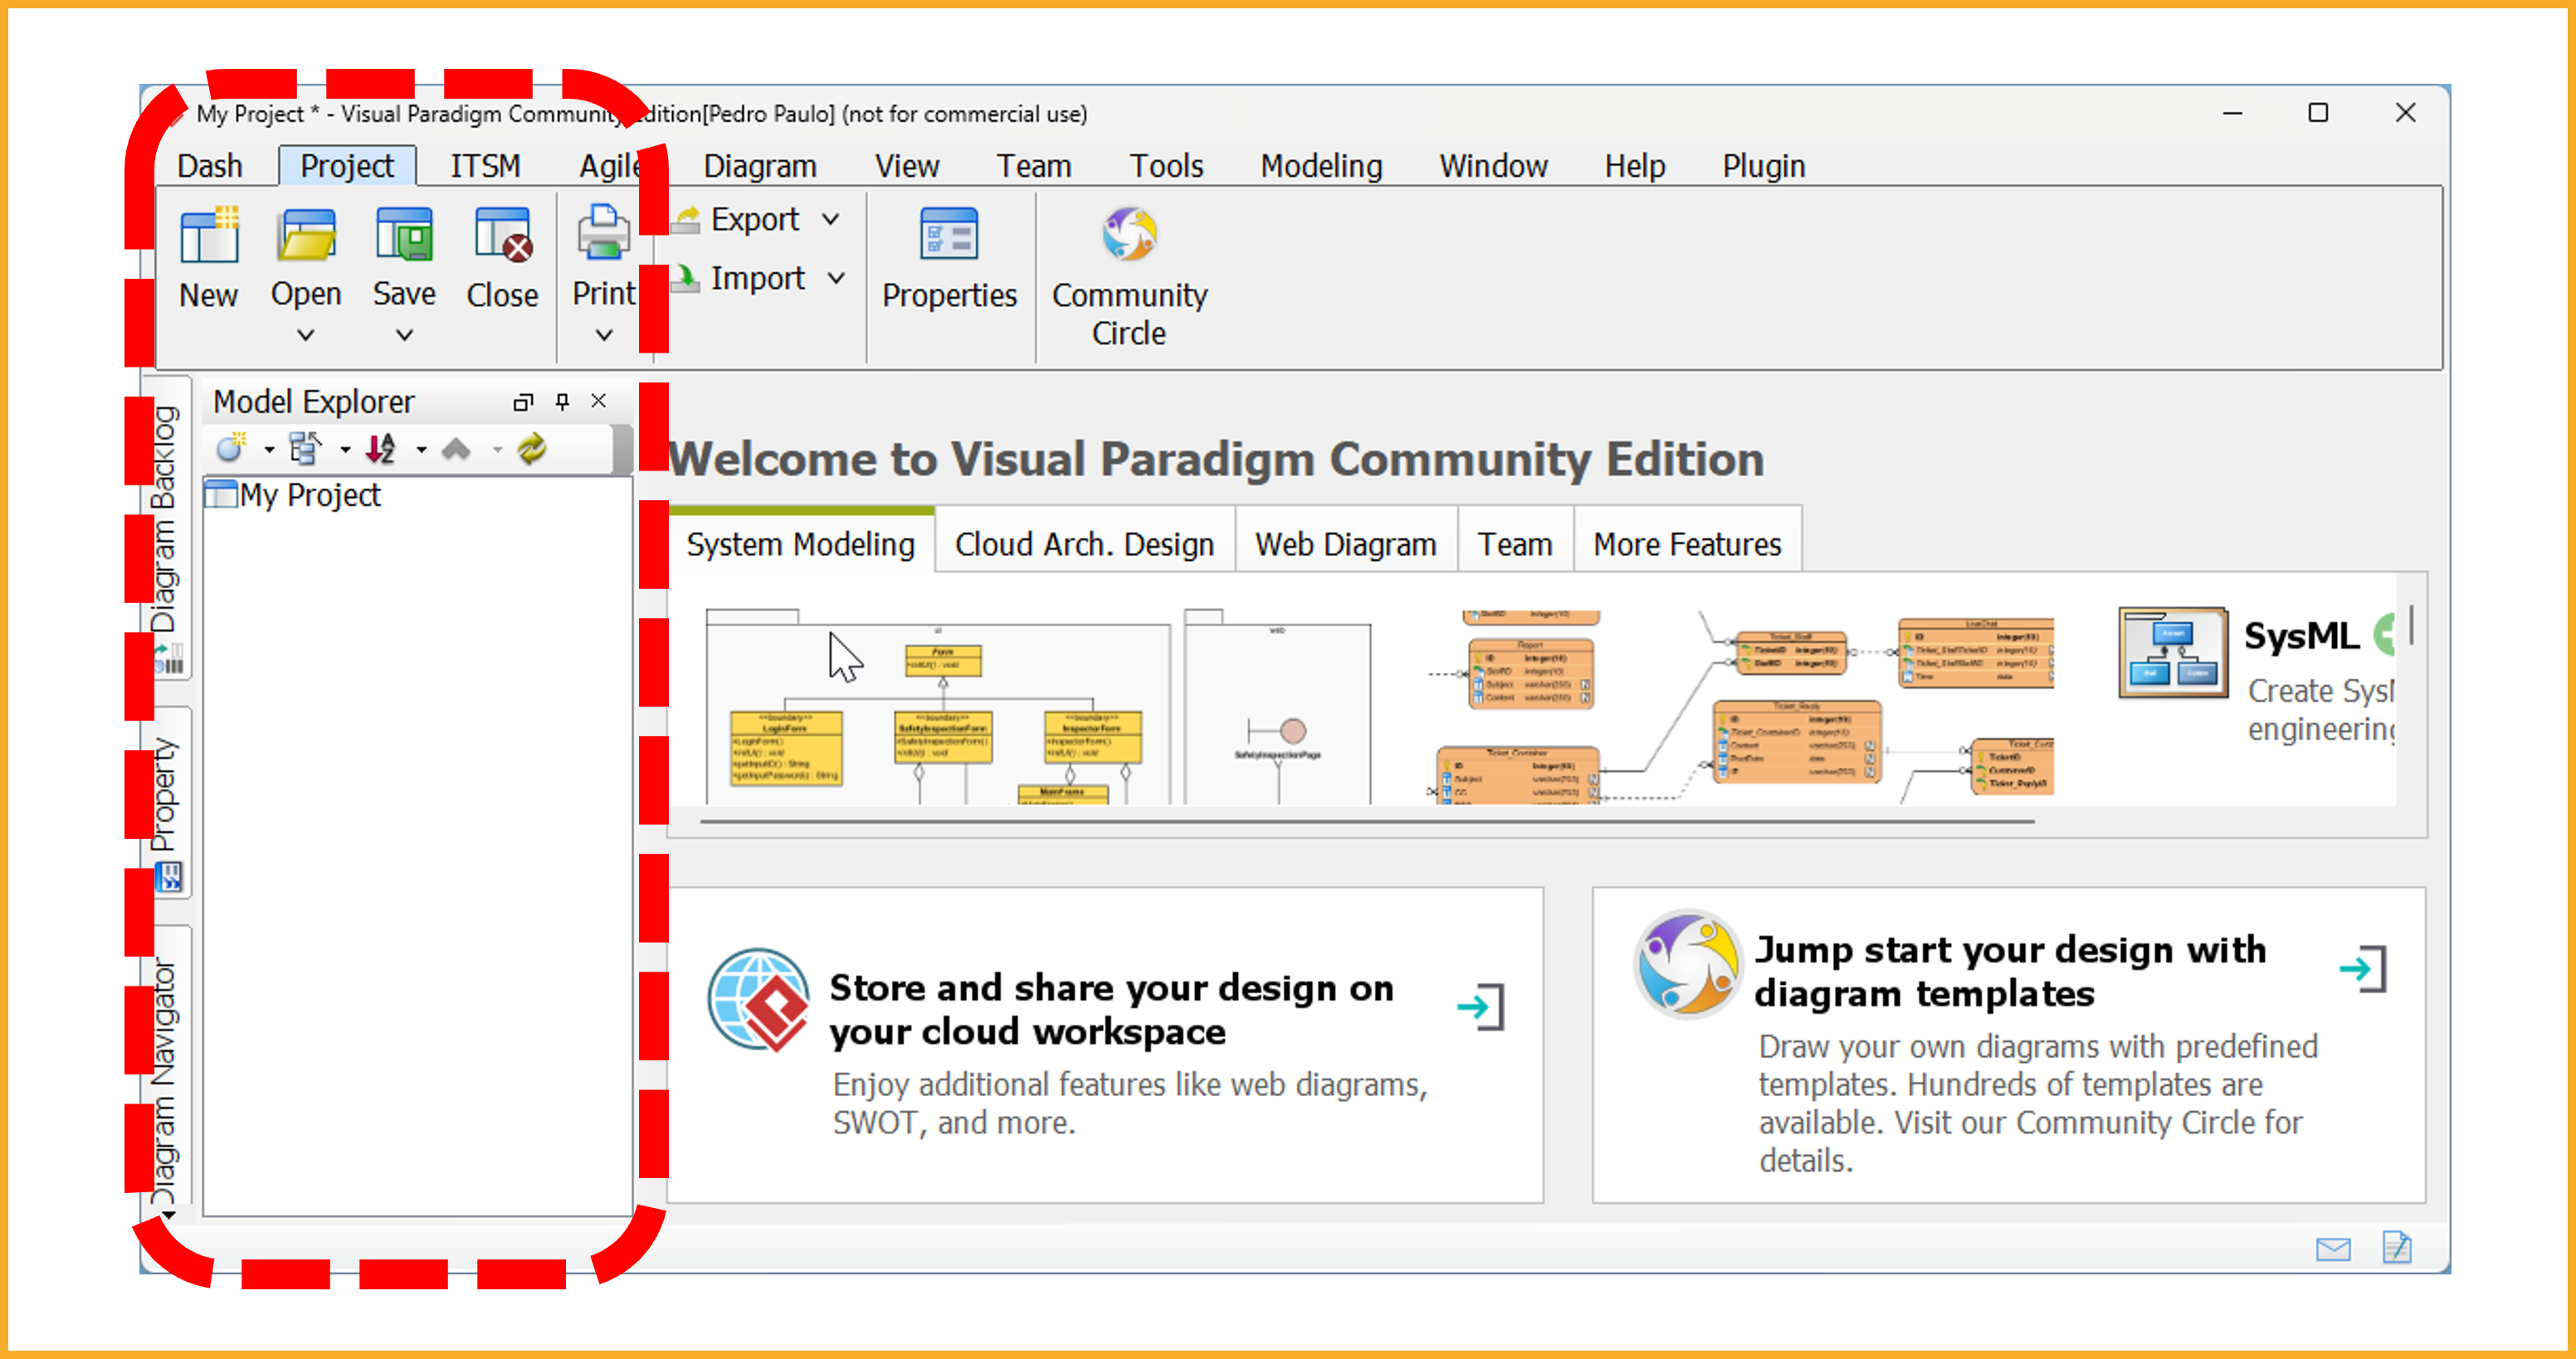
Task: Open New Model Element dropdown arrow
Action: pos(269,450)
